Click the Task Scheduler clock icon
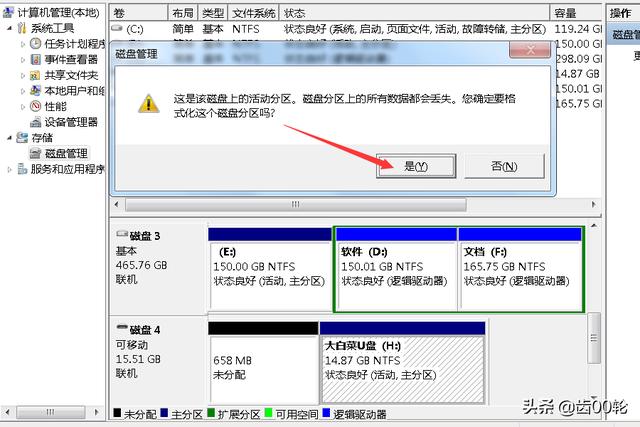This screenshot has width=640, height=427. [36, 44]
